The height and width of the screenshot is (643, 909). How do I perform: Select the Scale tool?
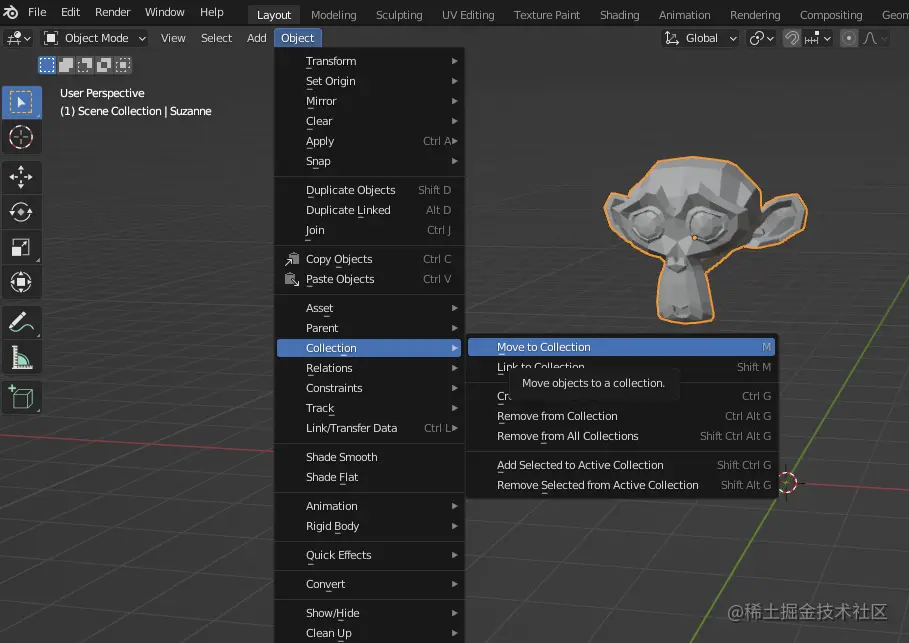[x=21, y=247]
